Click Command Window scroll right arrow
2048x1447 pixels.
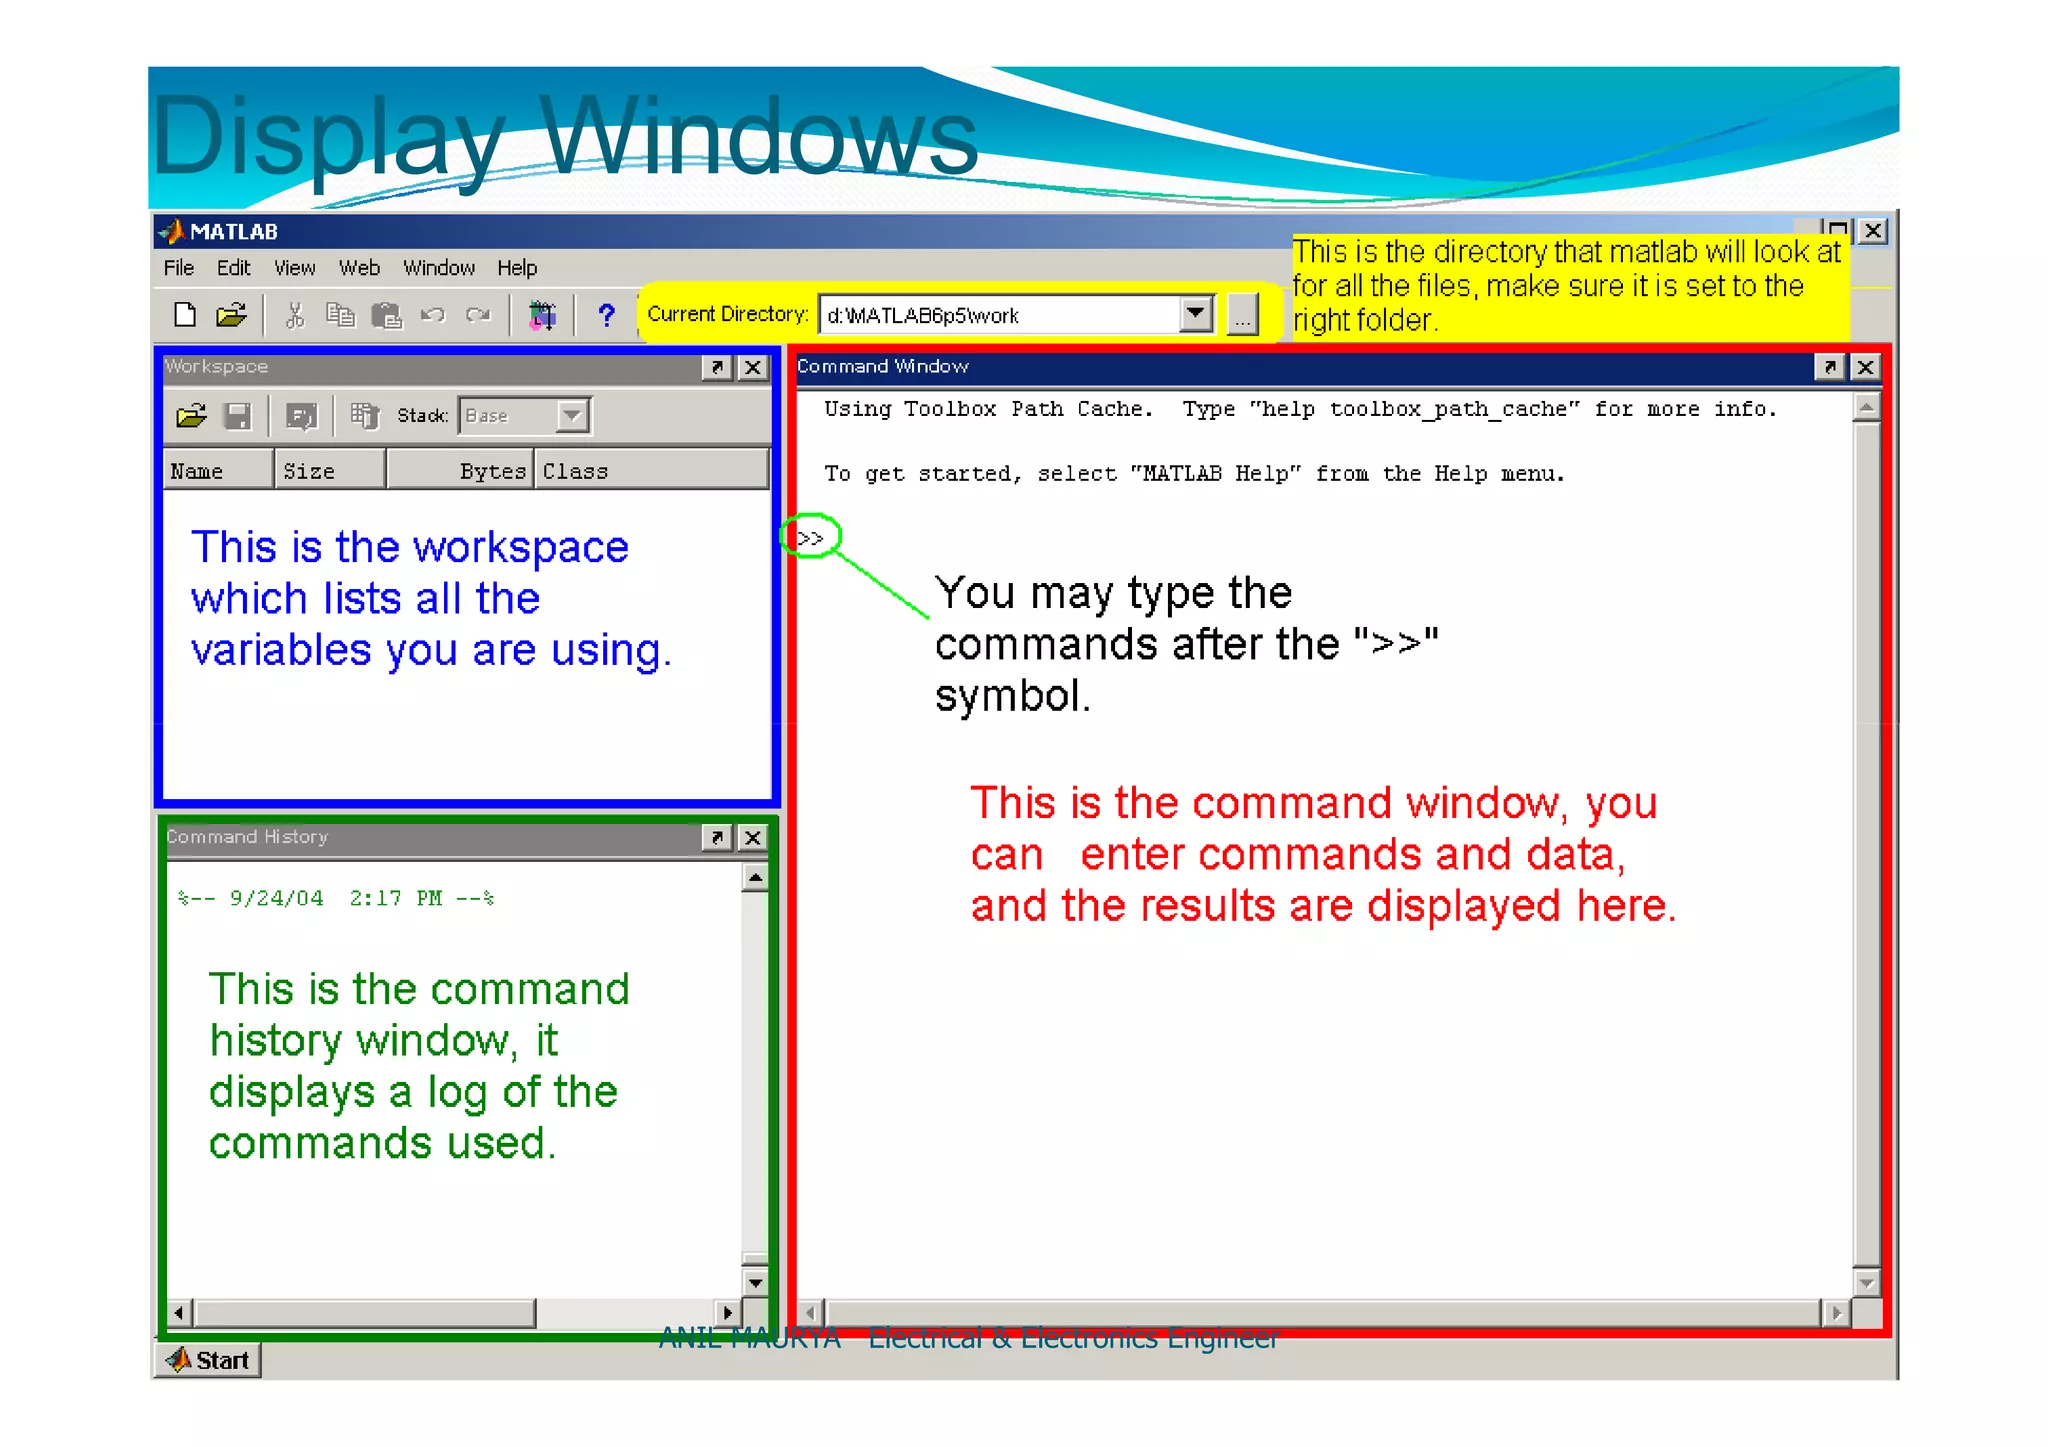click(1836, 1313)
